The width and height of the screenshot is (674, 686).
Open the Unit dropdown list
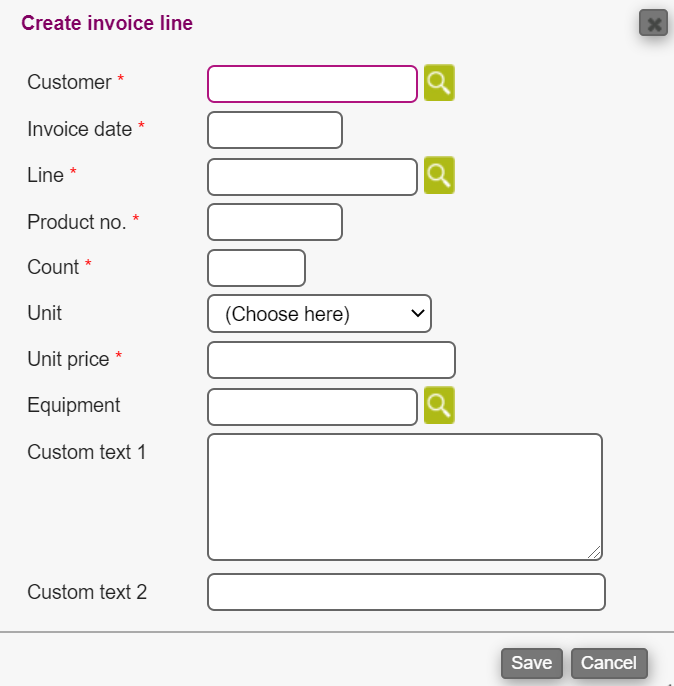(x=319, y=313)
